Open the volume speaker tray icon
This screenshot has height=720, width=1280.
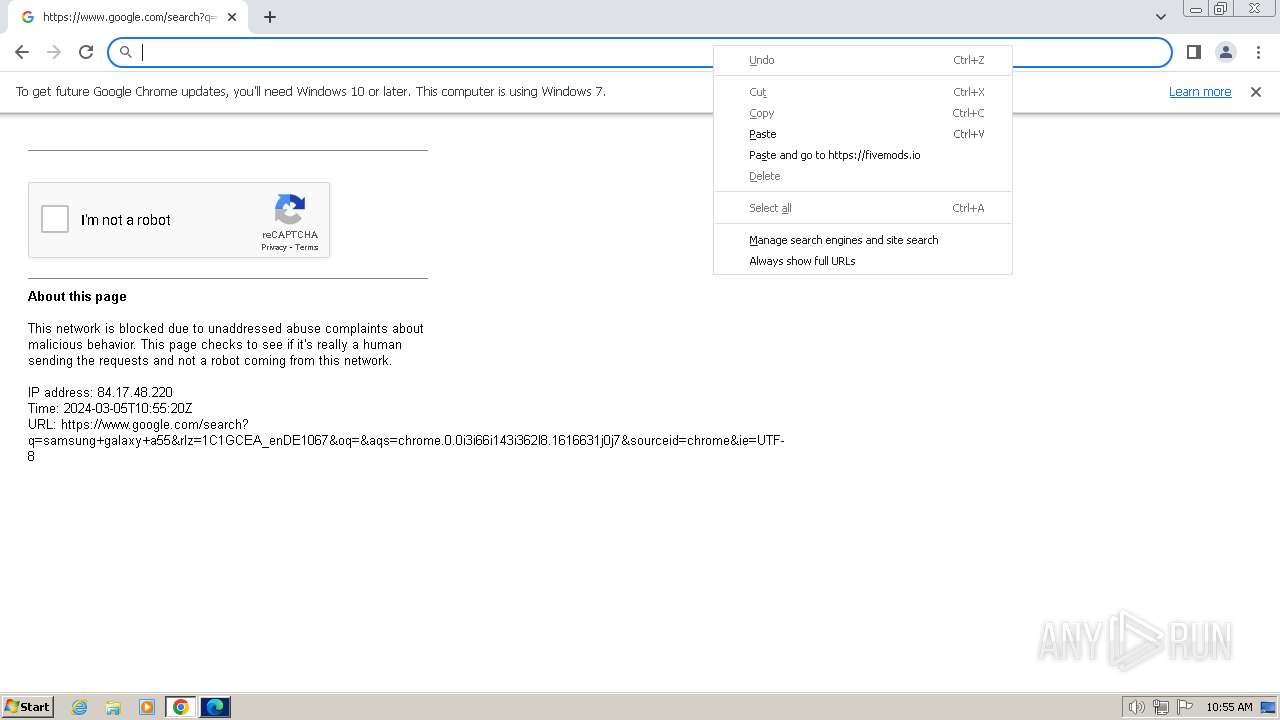tap(1136, 707)
